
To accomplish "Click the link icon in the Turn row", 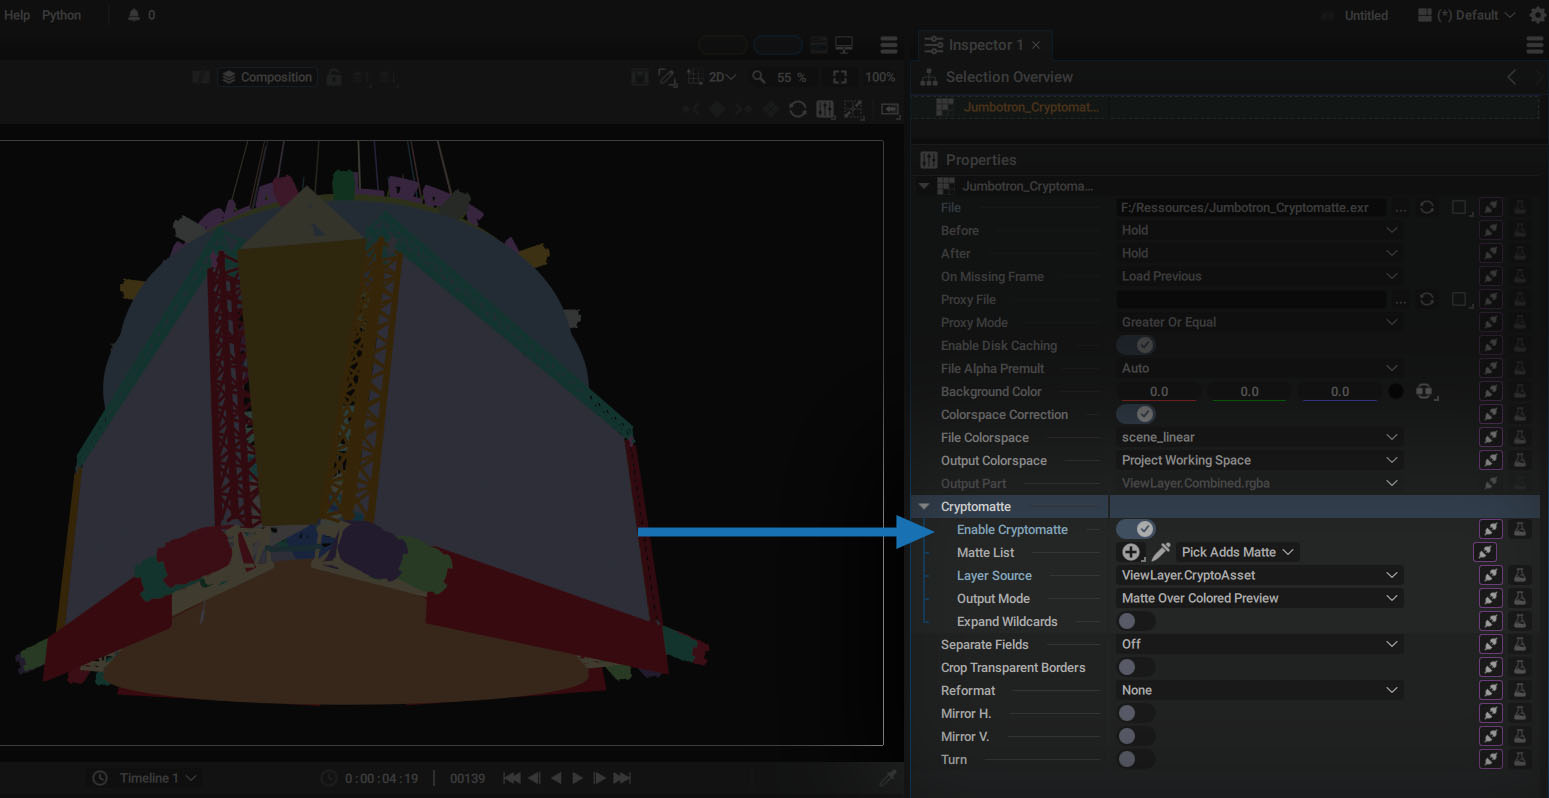I will [1491, 759].
